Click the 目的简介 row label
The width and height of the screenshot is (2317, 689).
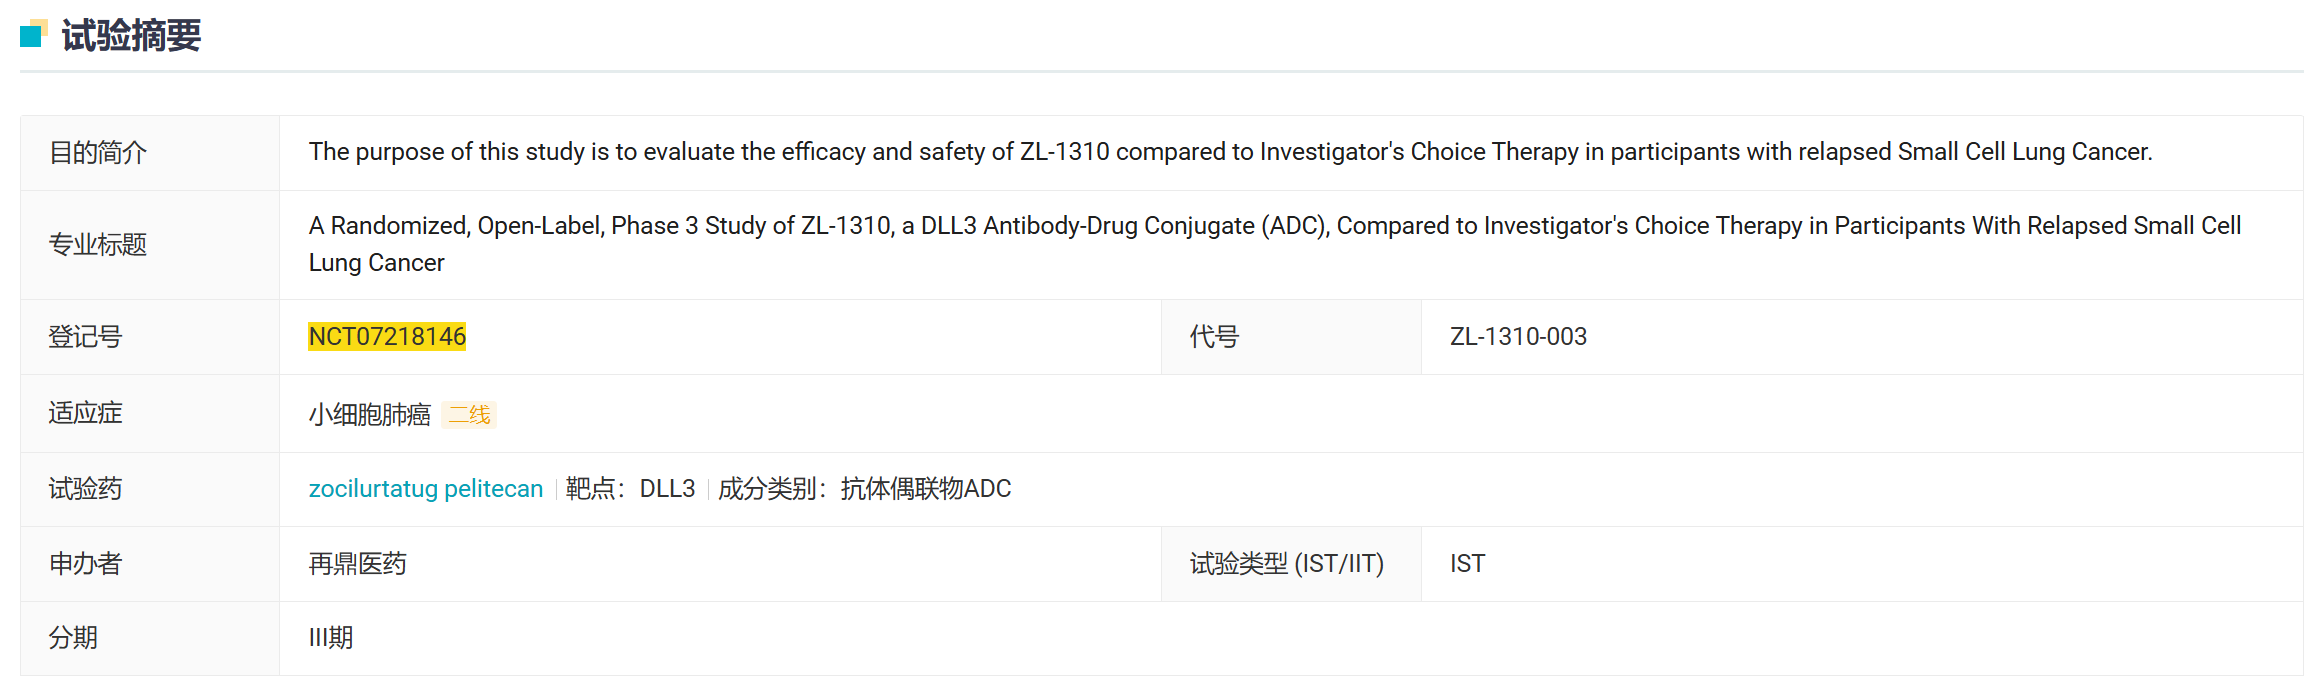point(98,153)
